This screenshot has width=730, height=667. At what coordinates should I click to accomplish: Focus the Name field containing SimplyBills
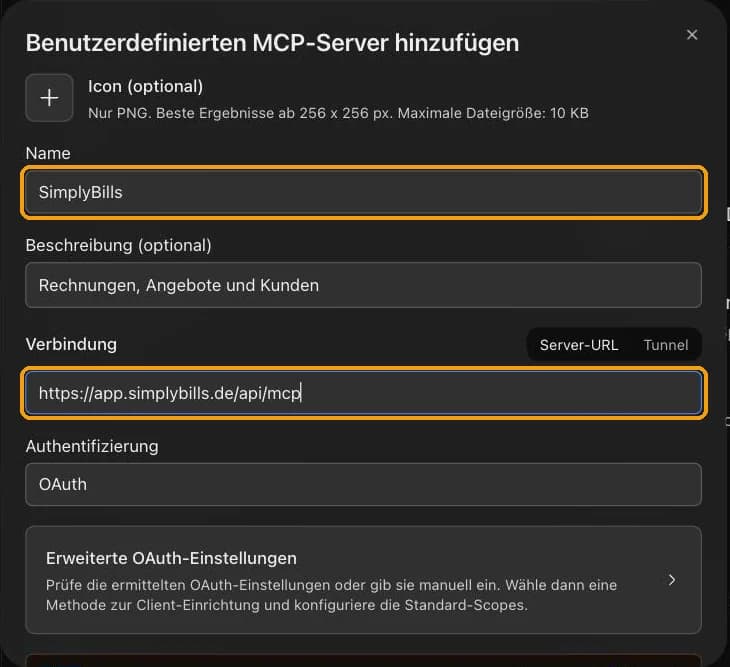[x=364, y=192]
